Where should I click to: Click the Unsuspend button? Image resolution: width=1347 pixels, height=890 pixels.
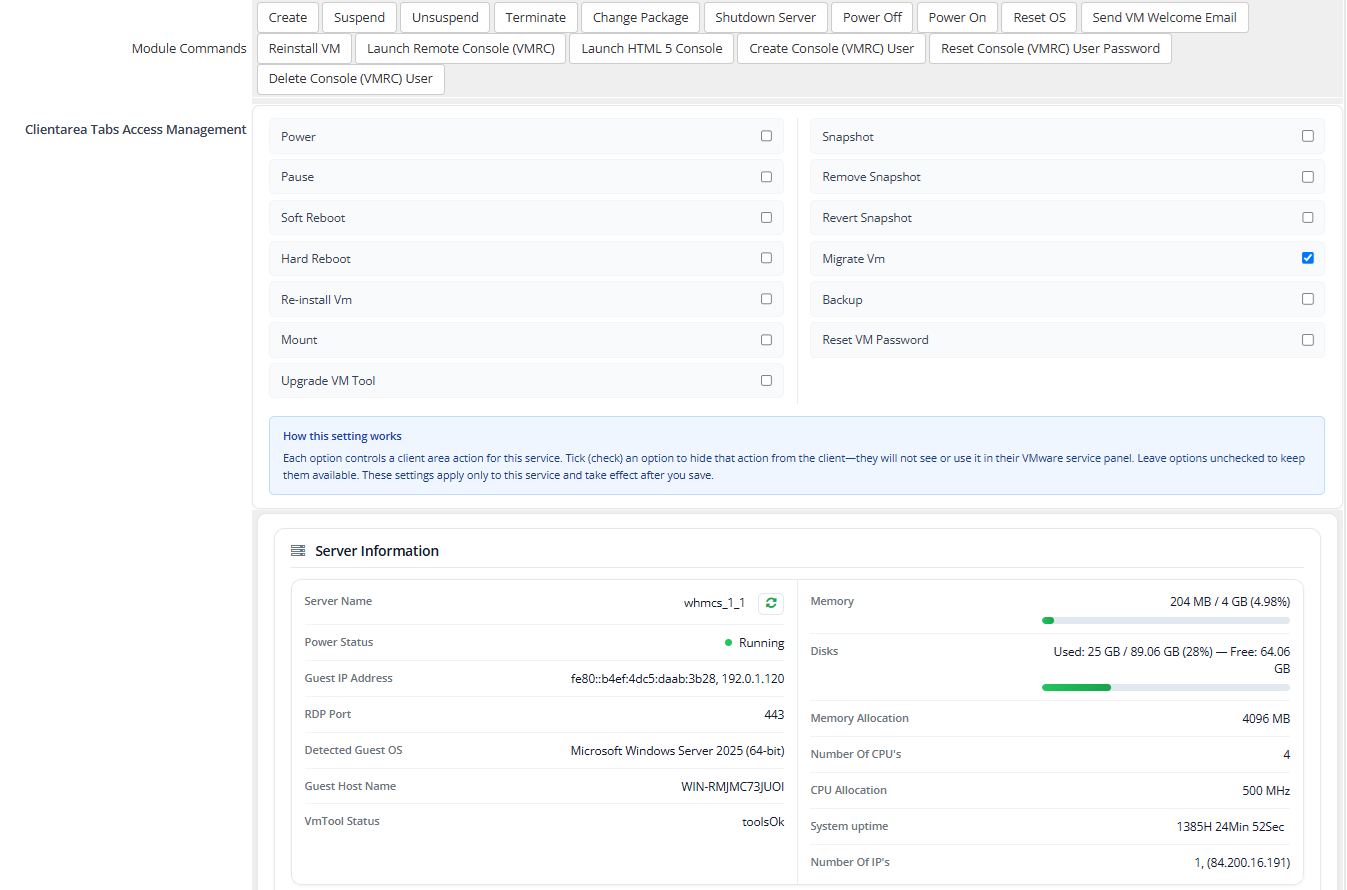coord(445,18)
